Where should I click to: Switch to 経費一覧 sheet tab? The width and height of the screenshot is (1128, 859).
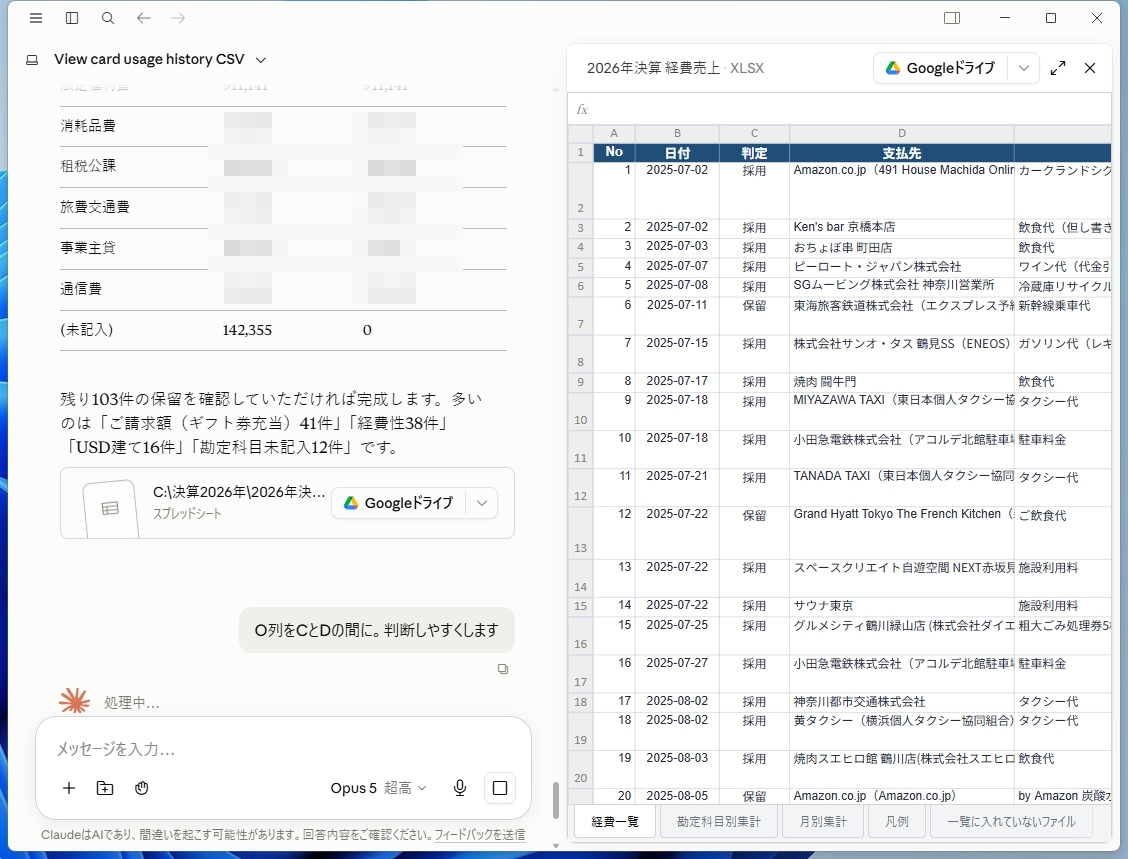tap(614, 822)
